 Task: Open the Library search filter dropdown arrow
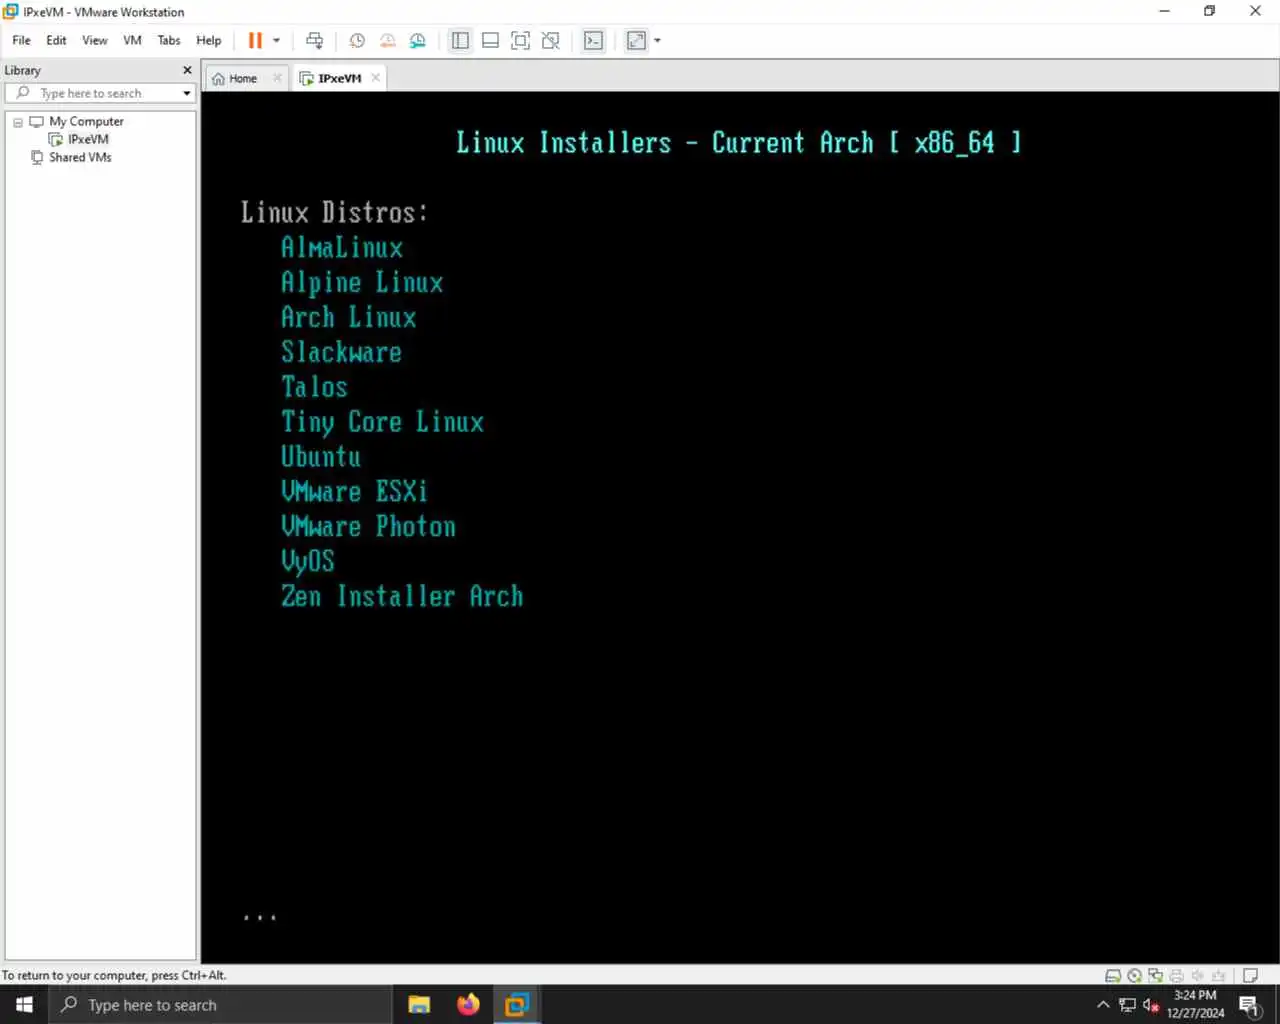(x=186, y=93)
